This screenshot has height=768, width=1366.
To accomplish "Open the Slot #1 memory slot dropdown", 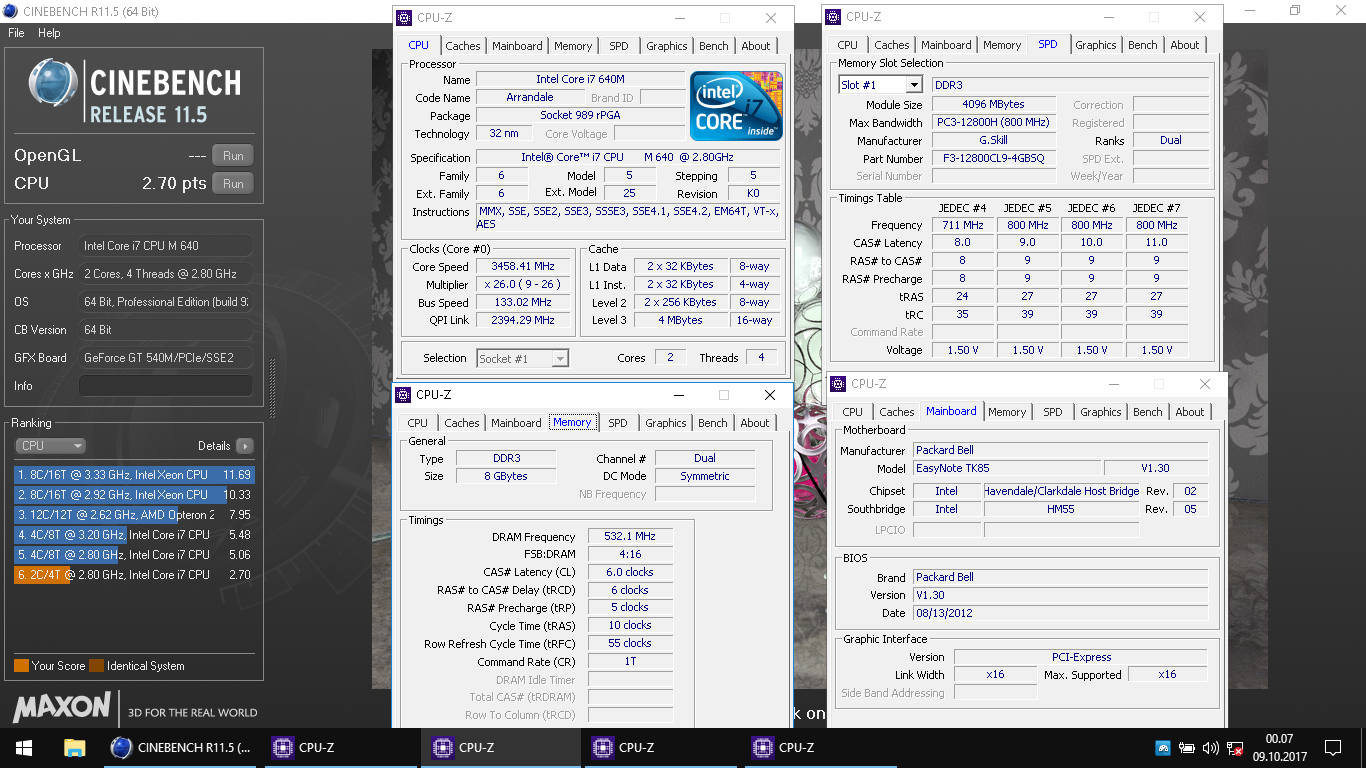I will coord(880,85).
